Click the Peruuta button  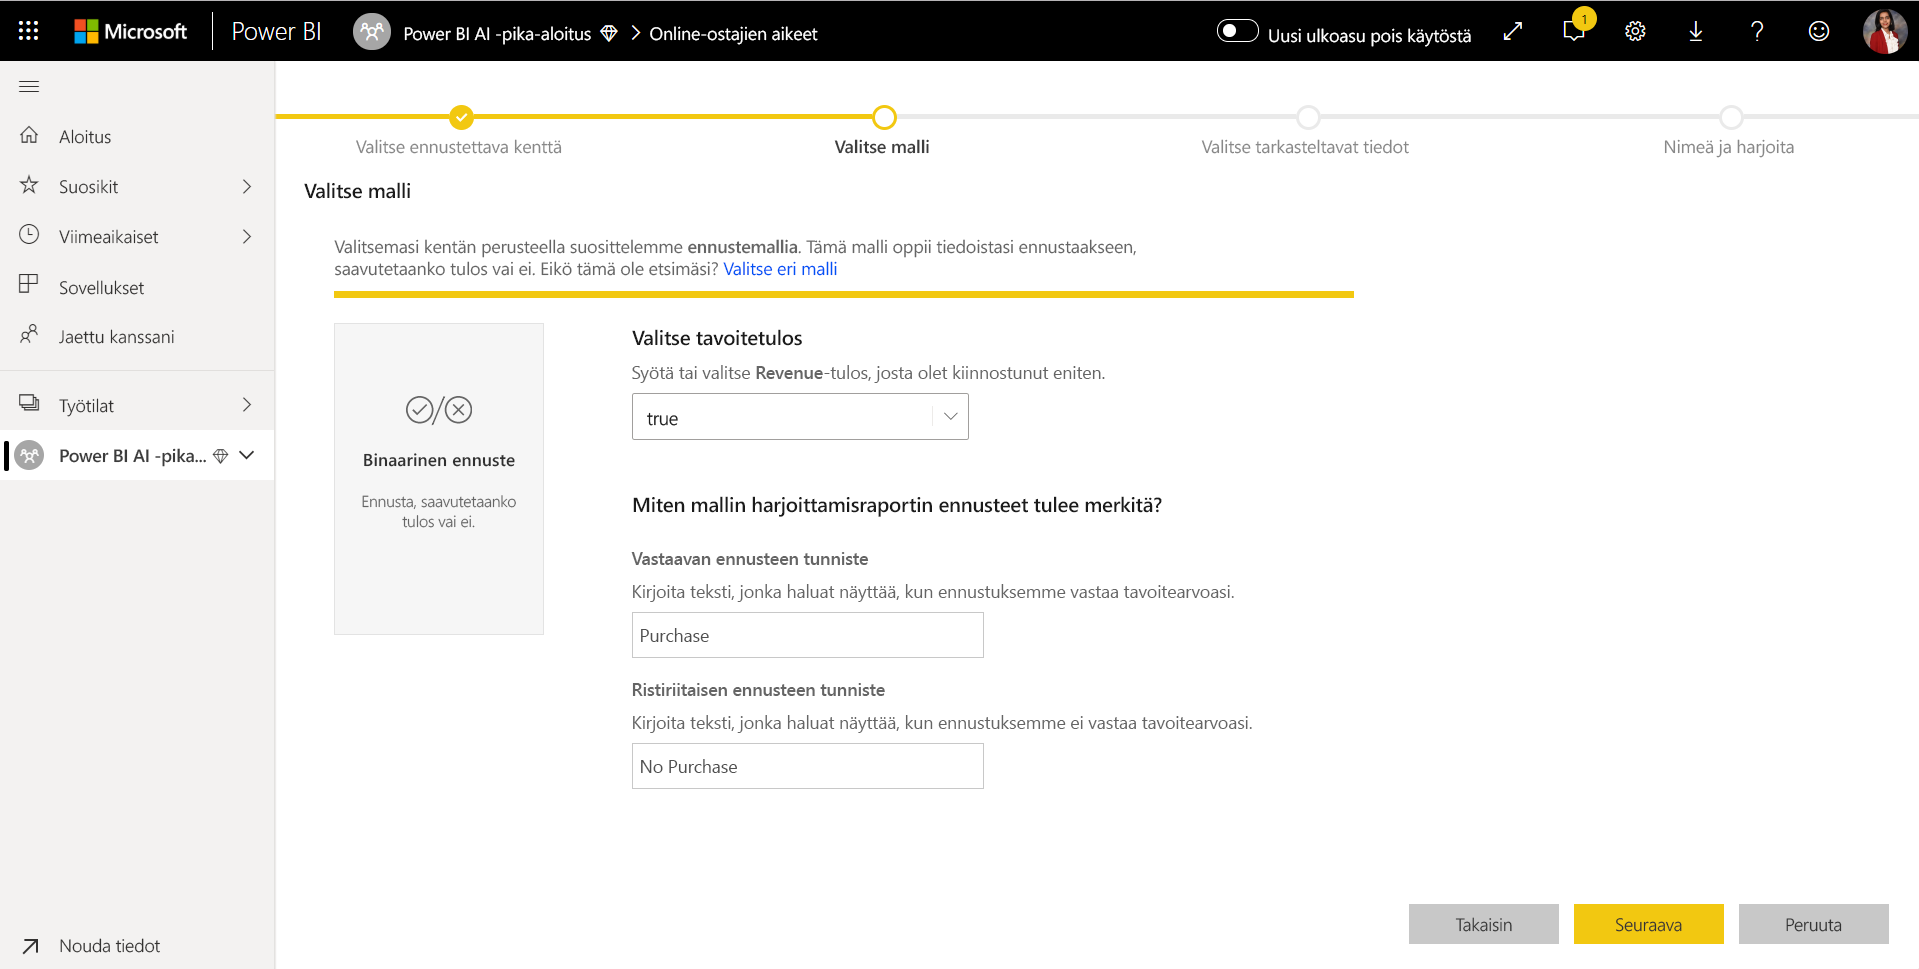[x=1813, y=924]
